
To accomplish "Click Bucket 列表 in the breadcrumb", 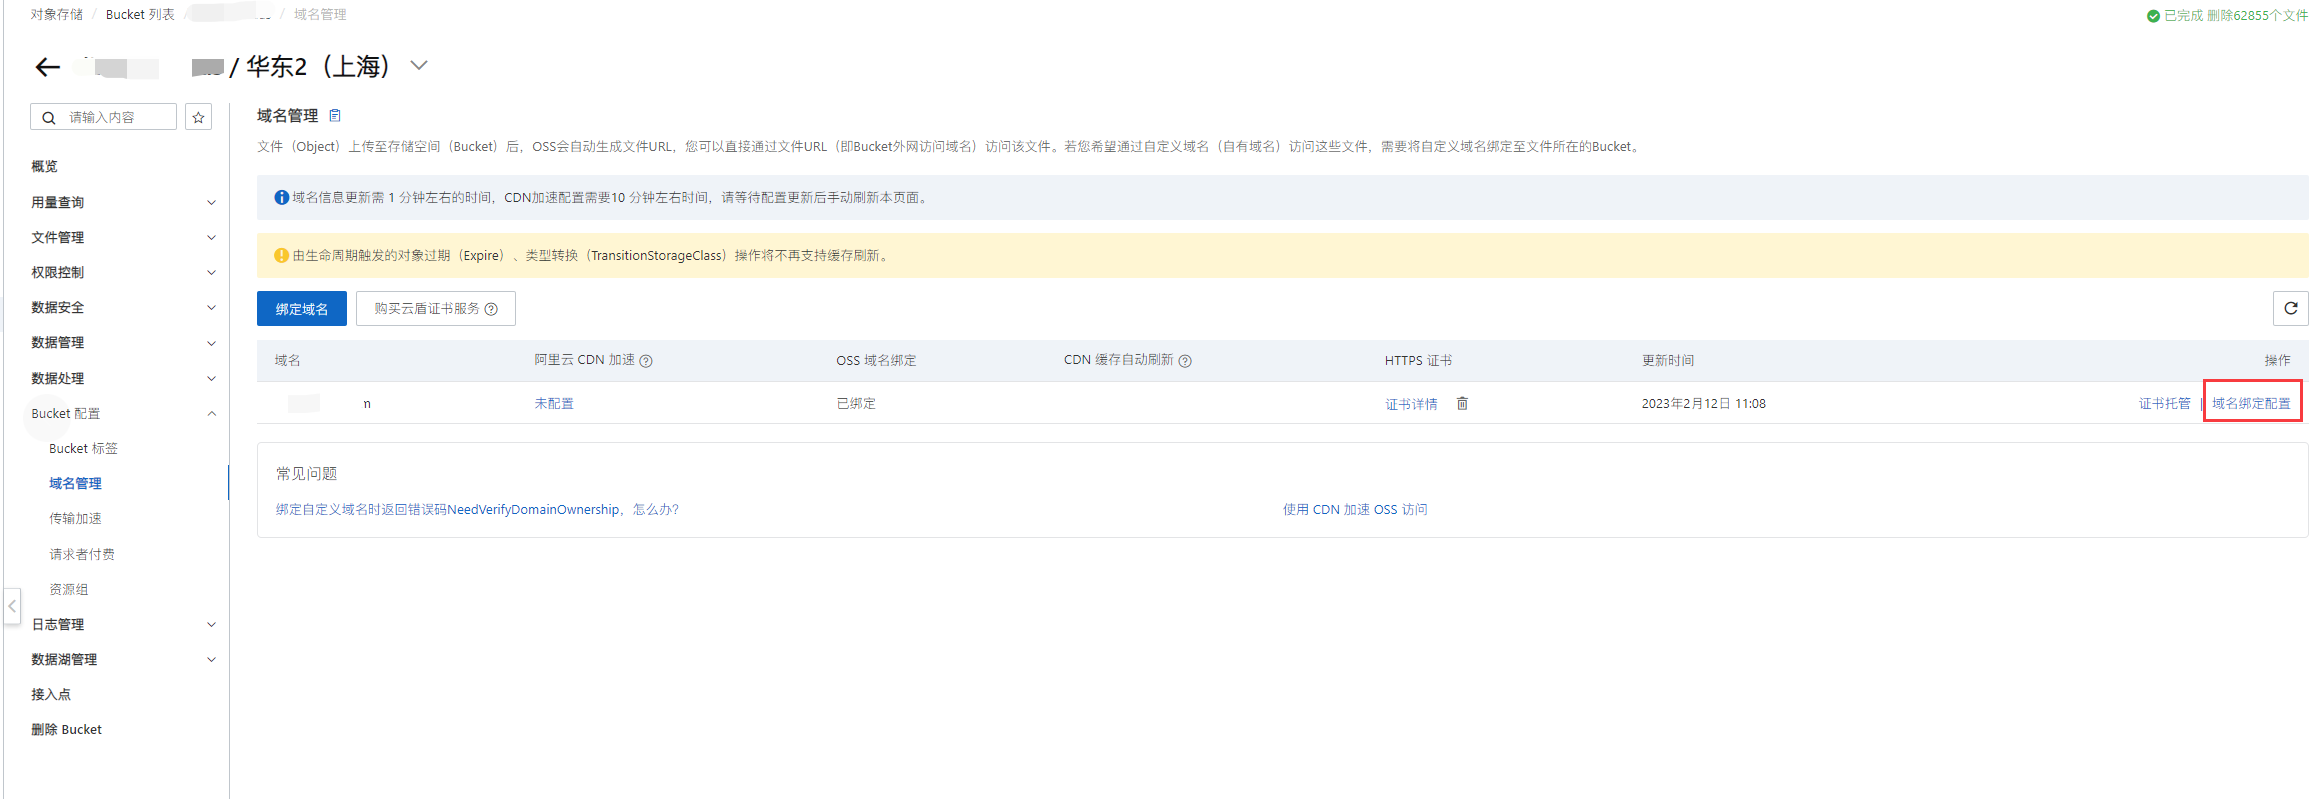I will pyautogui.click(x=140, y=14).
